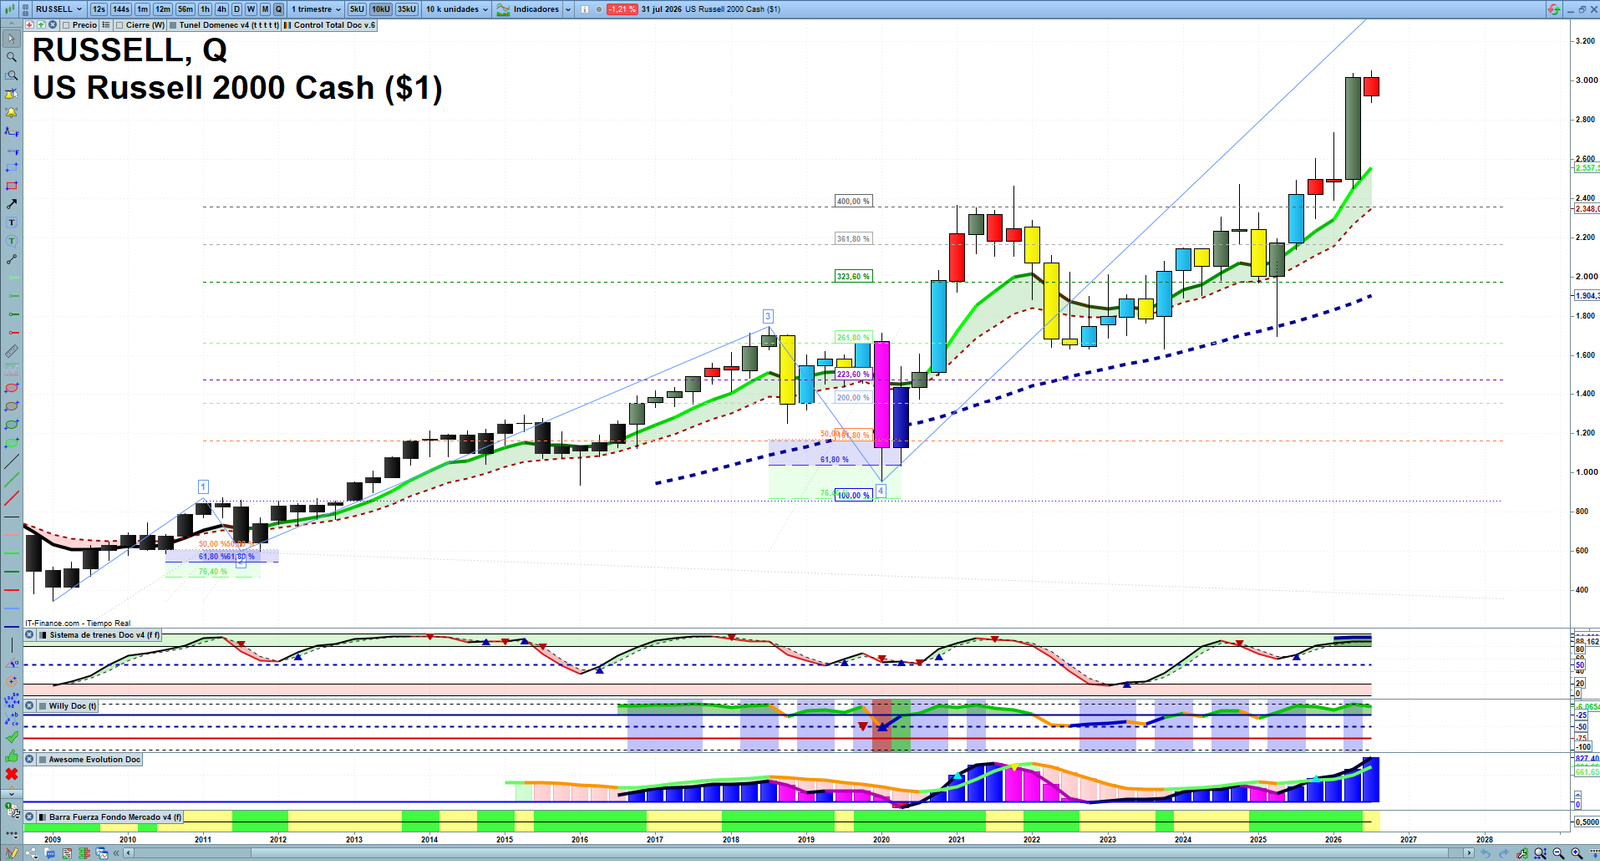Select the text label tool
1600x861 pixels.
pos(12,222)
